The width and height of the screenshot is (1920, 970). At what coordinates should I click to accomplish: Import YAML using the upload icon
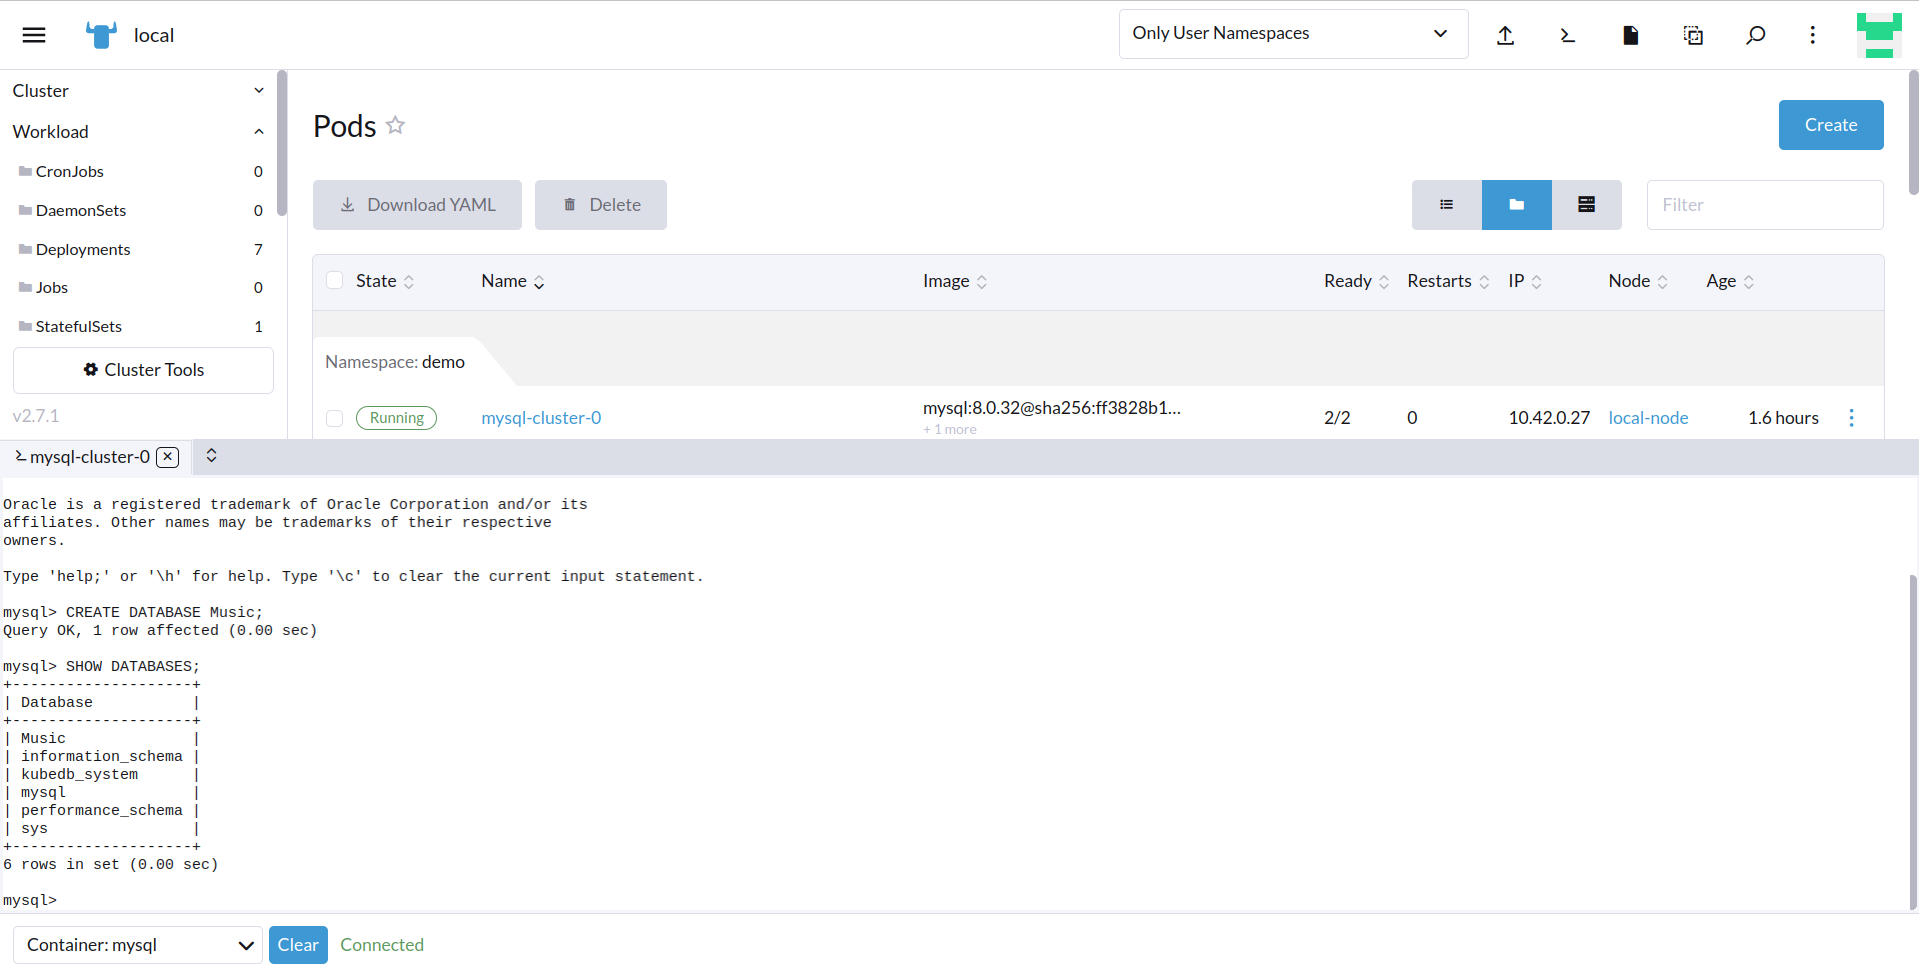[1506, 34]
